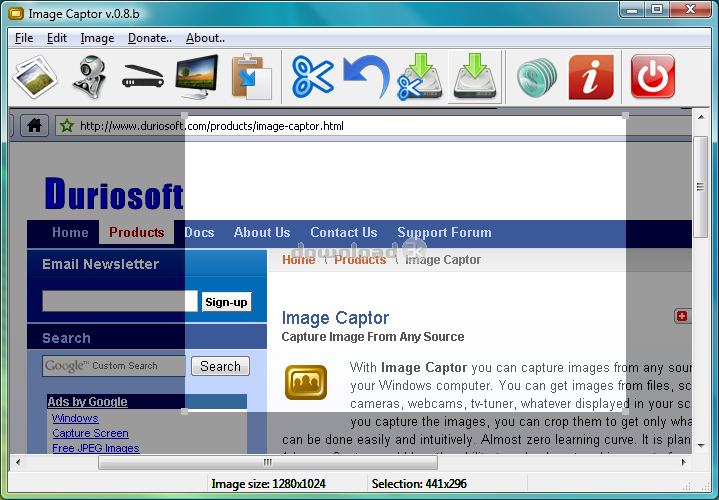Paste image from clipboard icon
The image size is (719, 500).
(x=251, y=77)
